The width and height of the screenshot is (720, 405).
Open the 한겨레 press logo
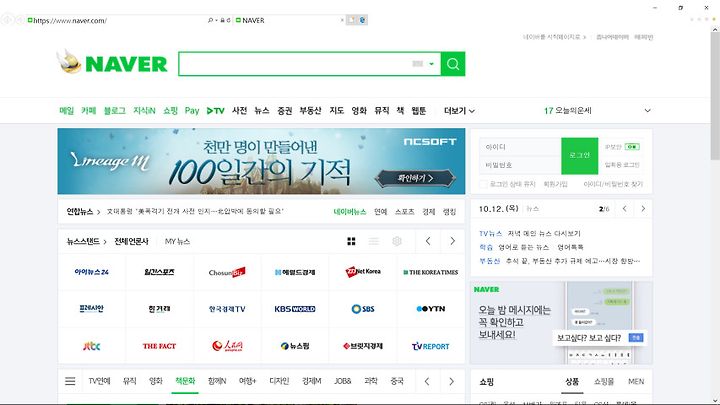point(159,309)
